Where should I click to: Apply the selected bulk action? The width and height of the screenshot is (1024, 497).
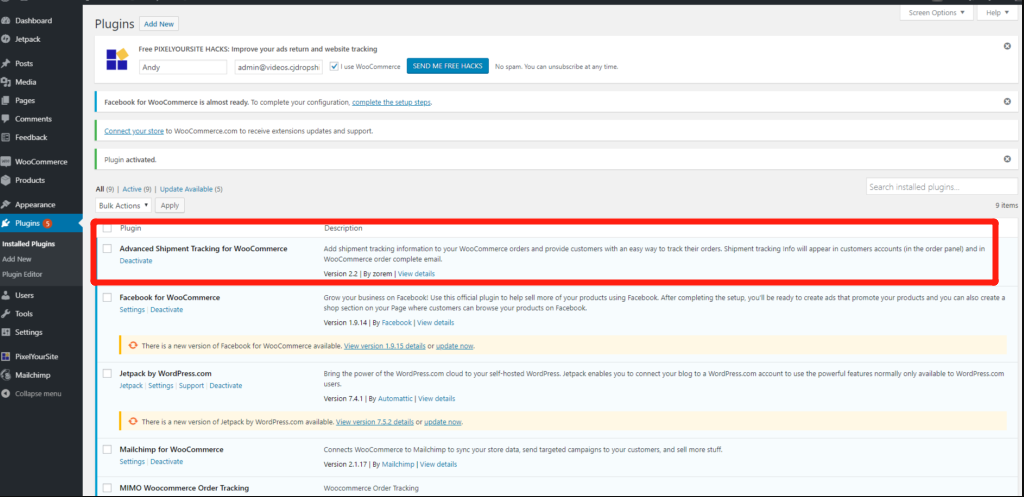point(170,205)
